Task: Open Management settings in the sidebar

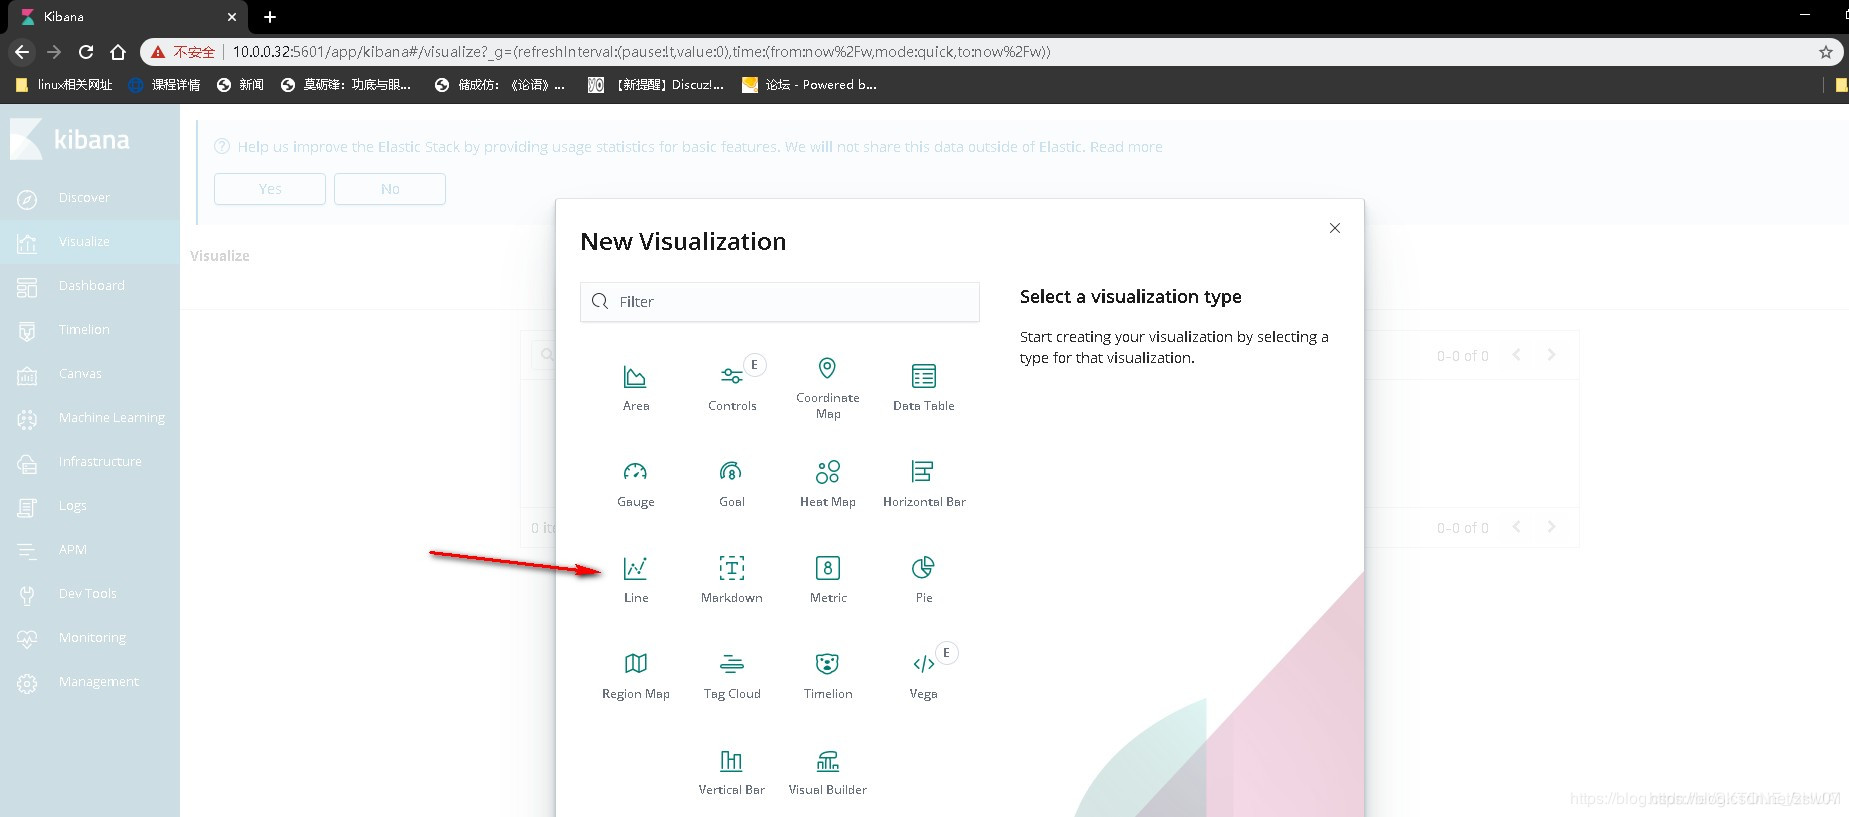Action: point(90,682)
